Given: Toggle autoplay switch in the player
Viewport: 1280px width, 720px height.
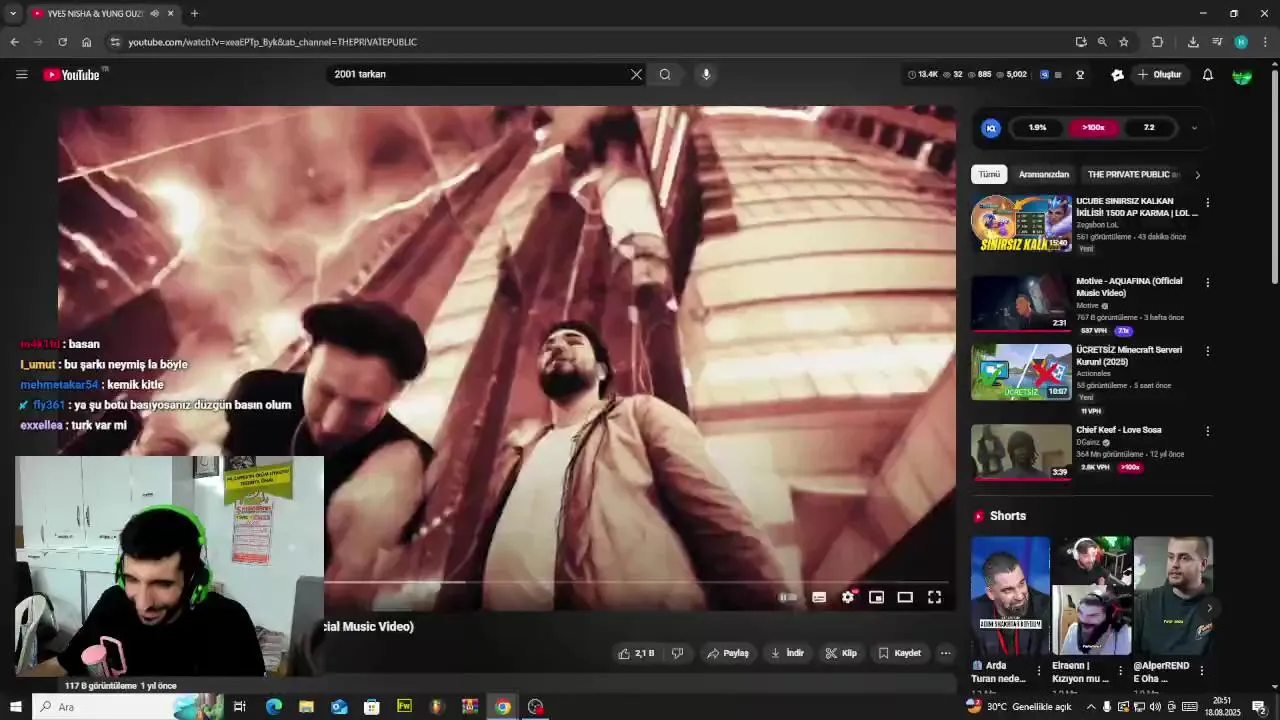Looking at the screenshot, I should tap(788, 597).
